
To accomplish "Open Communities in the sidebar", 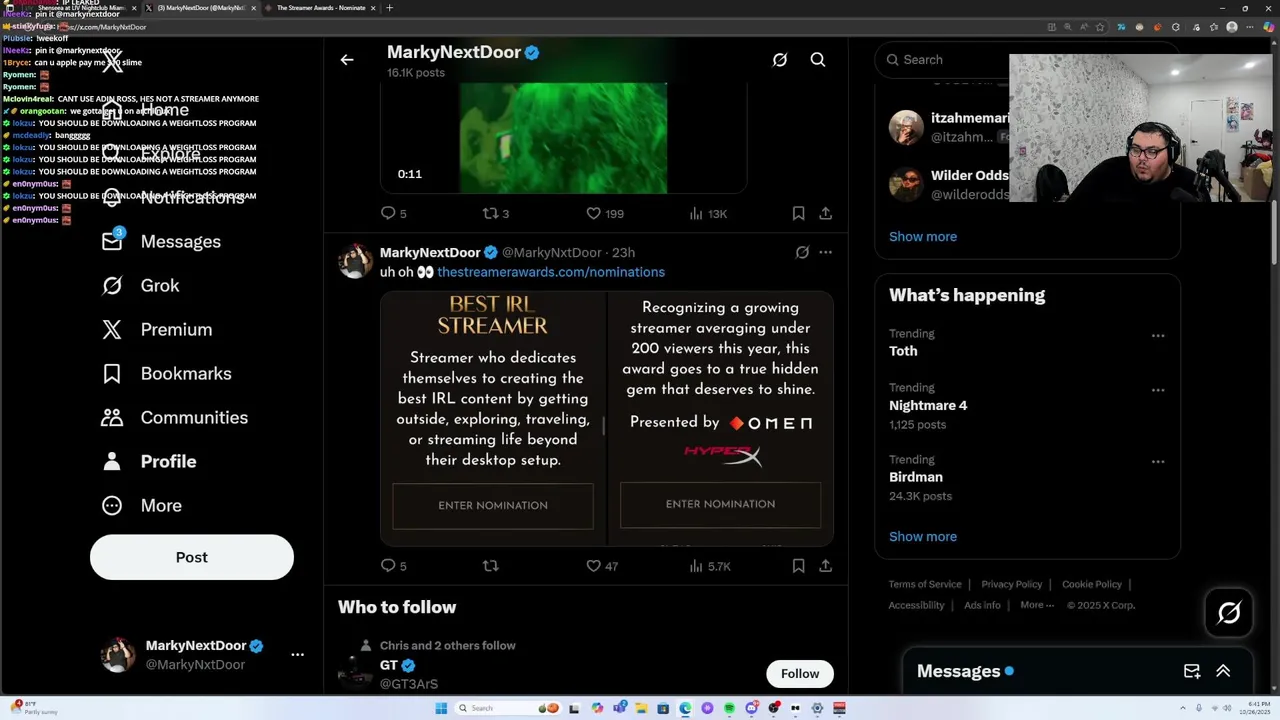I will point(175,417).
